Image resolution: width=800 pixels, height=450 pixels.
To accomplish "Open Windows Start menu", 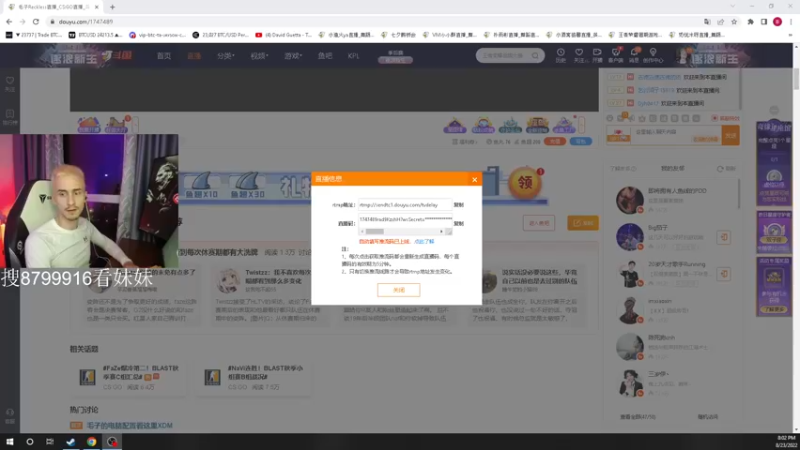I will tap(9, 442).
